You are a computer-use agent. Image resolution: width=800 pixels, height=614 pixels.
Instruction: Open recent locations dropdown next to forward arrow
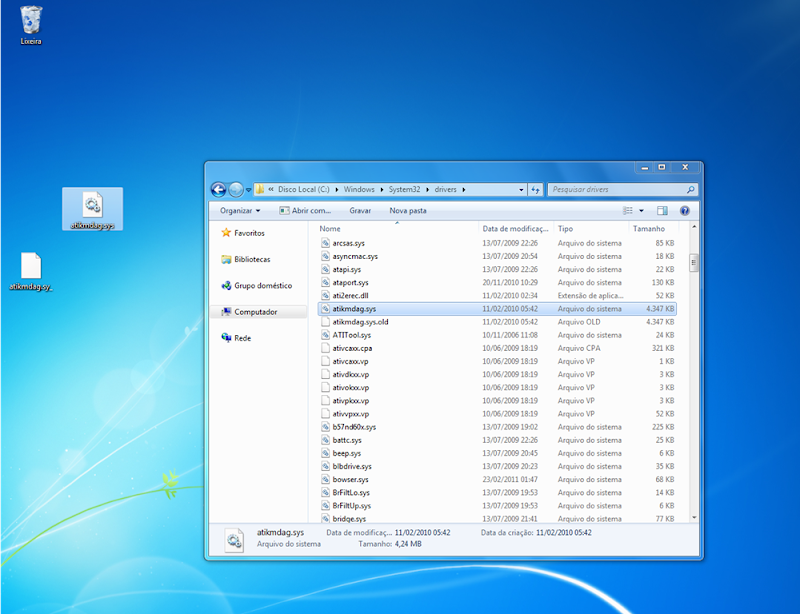[x=248, y=189]
